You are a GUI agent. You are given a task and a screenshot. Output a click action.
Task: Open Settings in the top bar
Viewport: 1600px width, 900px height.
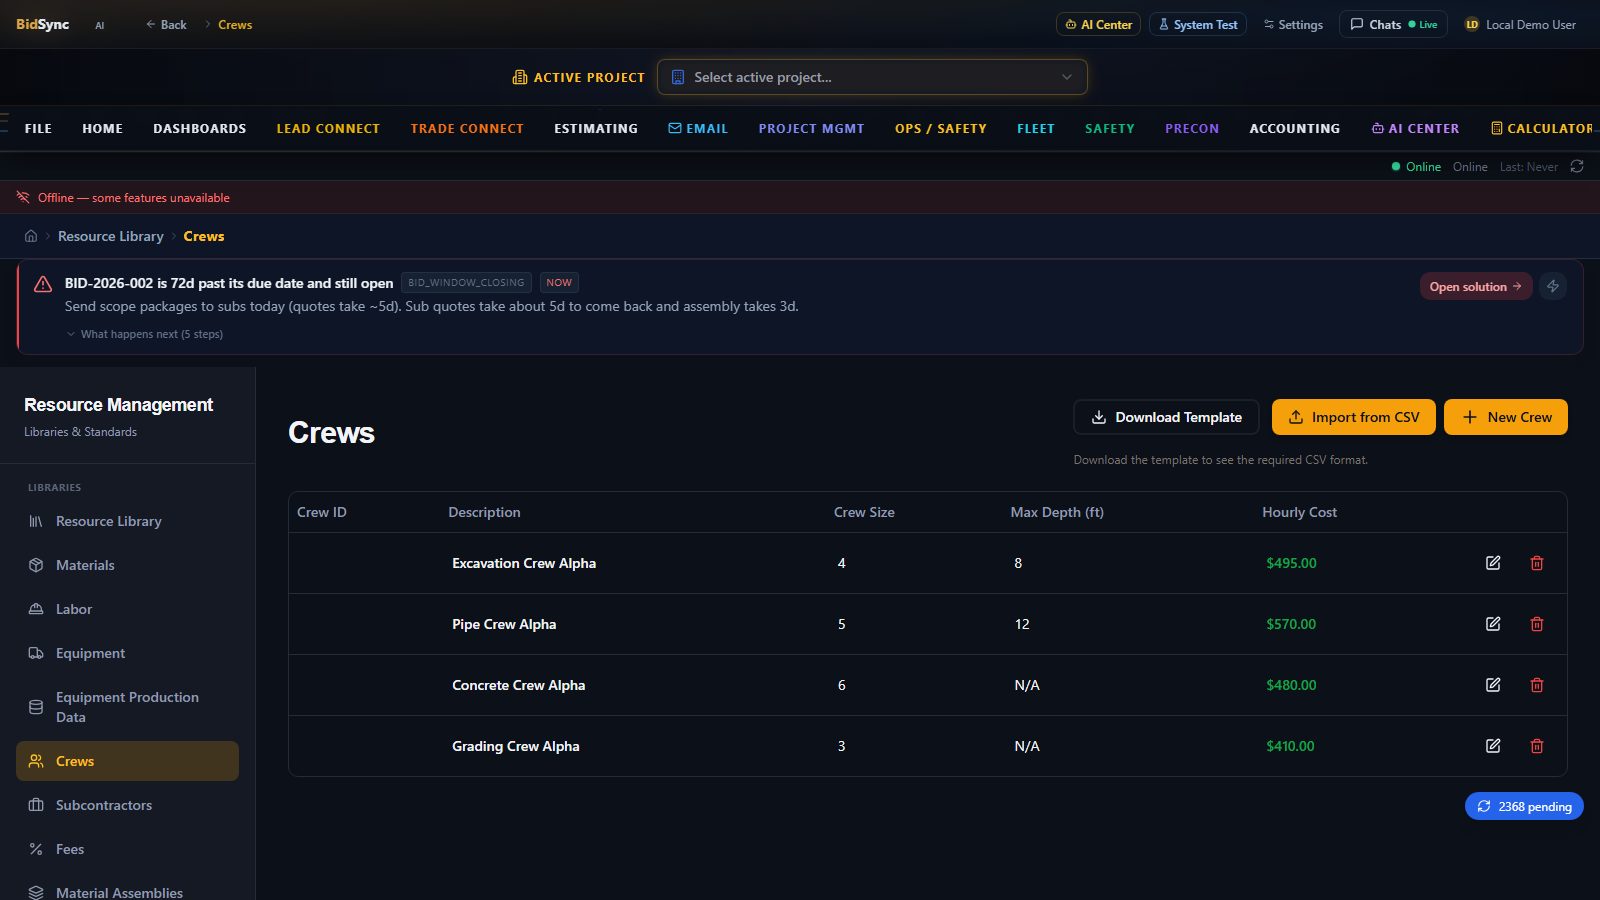pos(1293,24)
